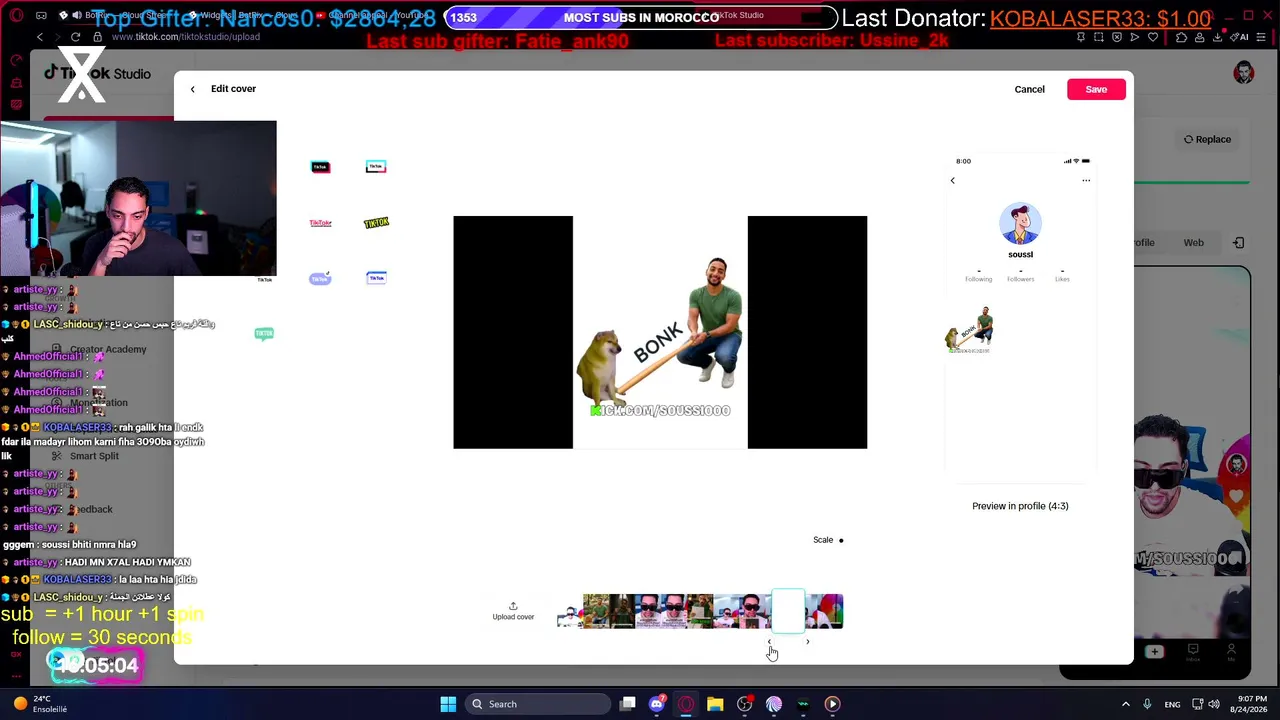Viewport: 1280px width, 720px height.
Task: Open OBS Studio from the taskbar
Action: 744,704
